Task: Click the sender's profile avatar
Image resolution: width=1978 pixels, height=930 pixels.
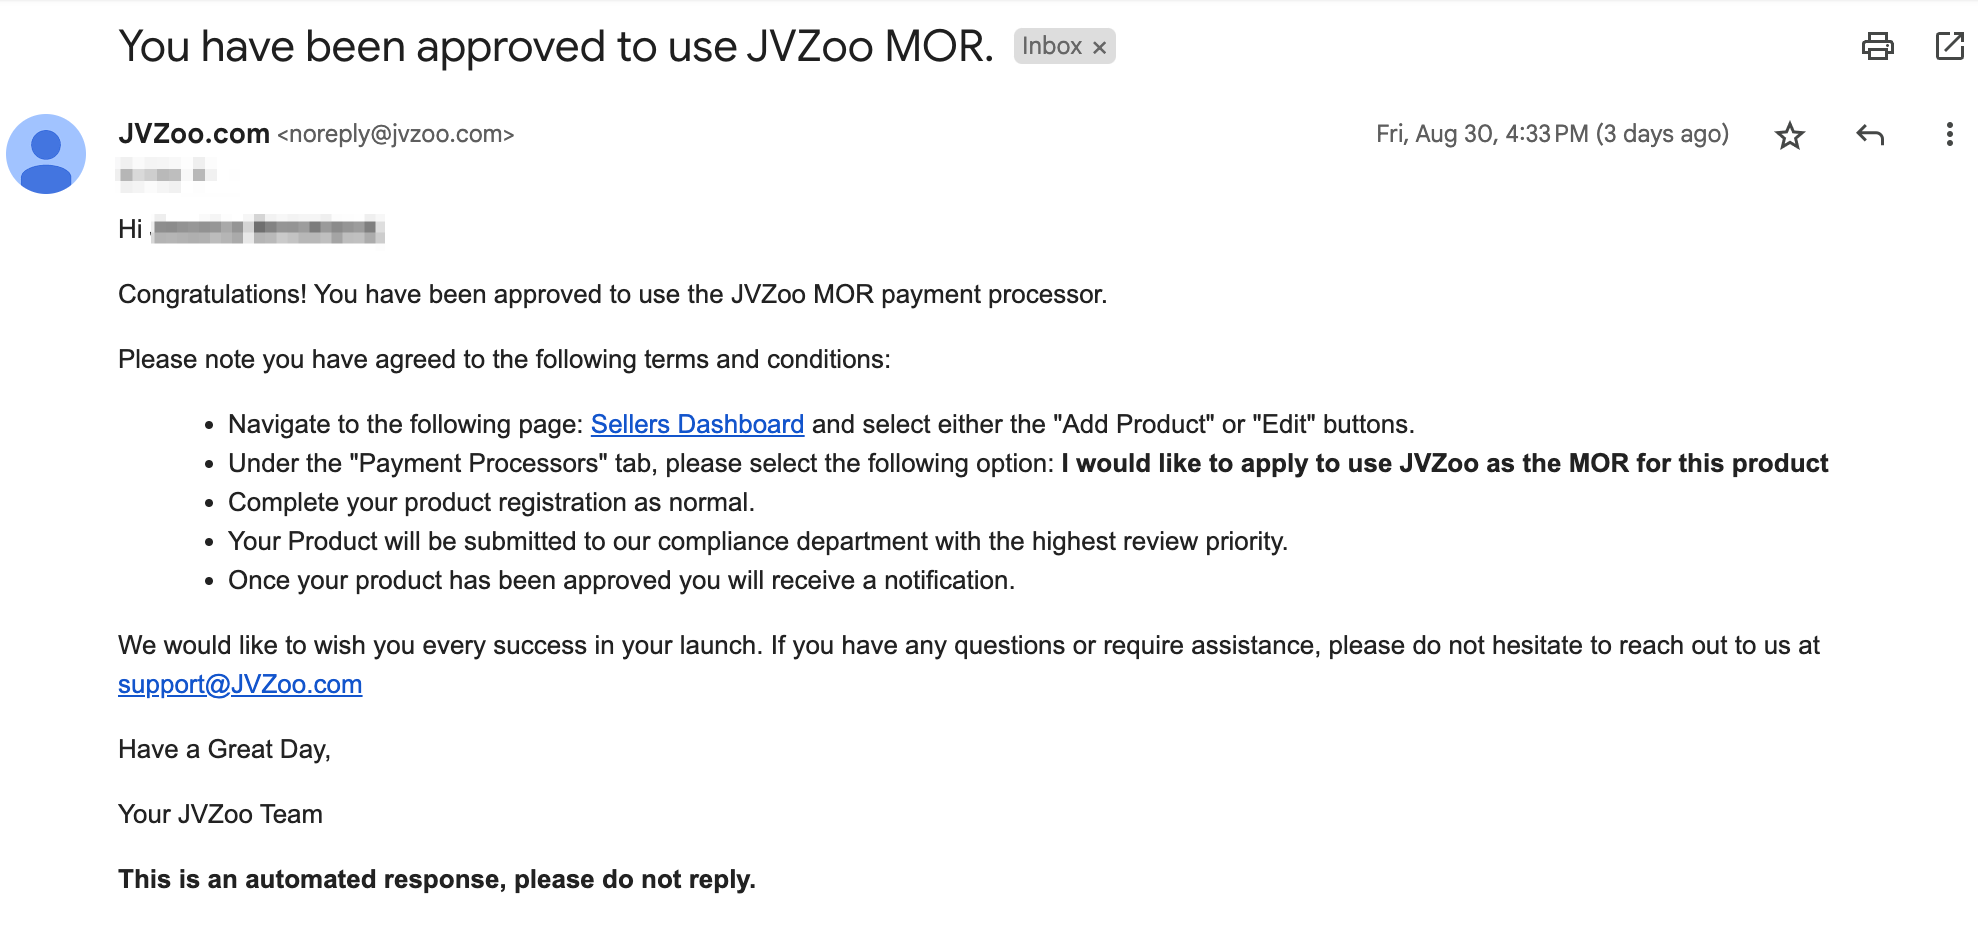Action: [46, 154]
